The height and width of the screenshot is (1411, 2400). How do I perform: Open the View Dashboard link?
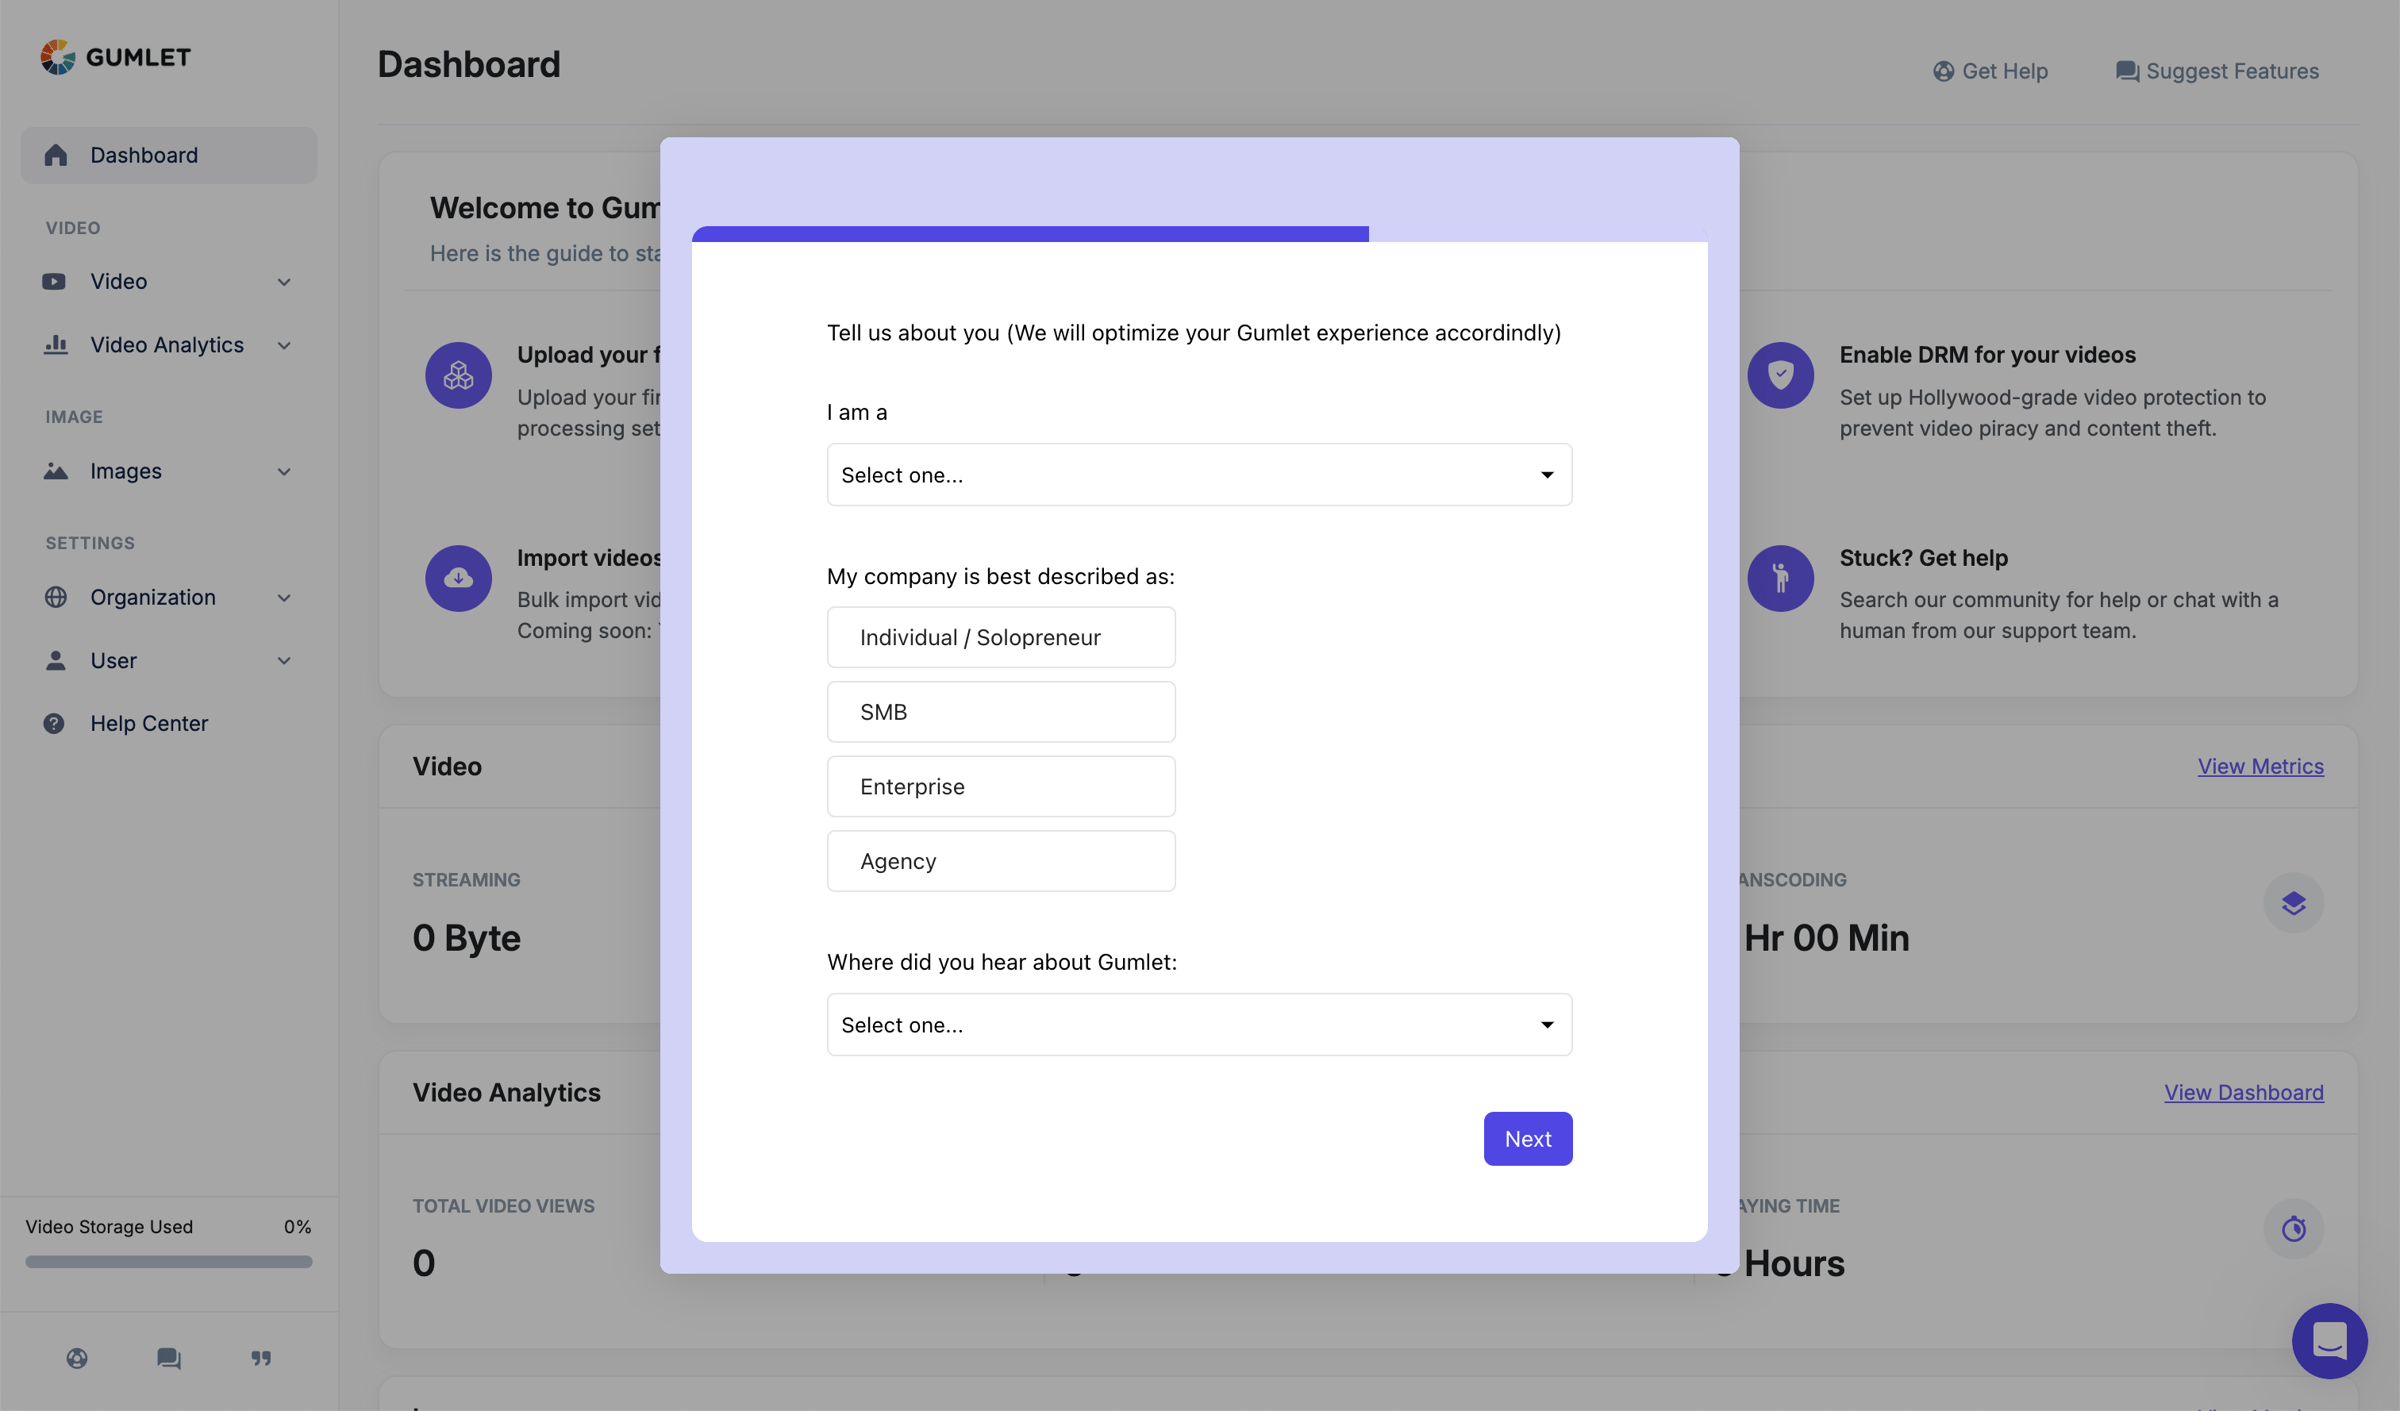[x=2244, y=1092]
